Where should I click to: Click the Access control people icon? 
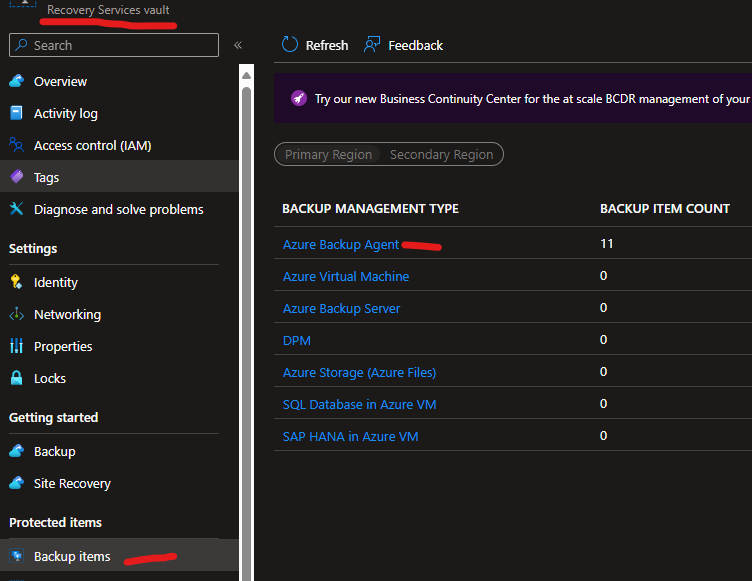pyautogui.click(x=16, y=145)
